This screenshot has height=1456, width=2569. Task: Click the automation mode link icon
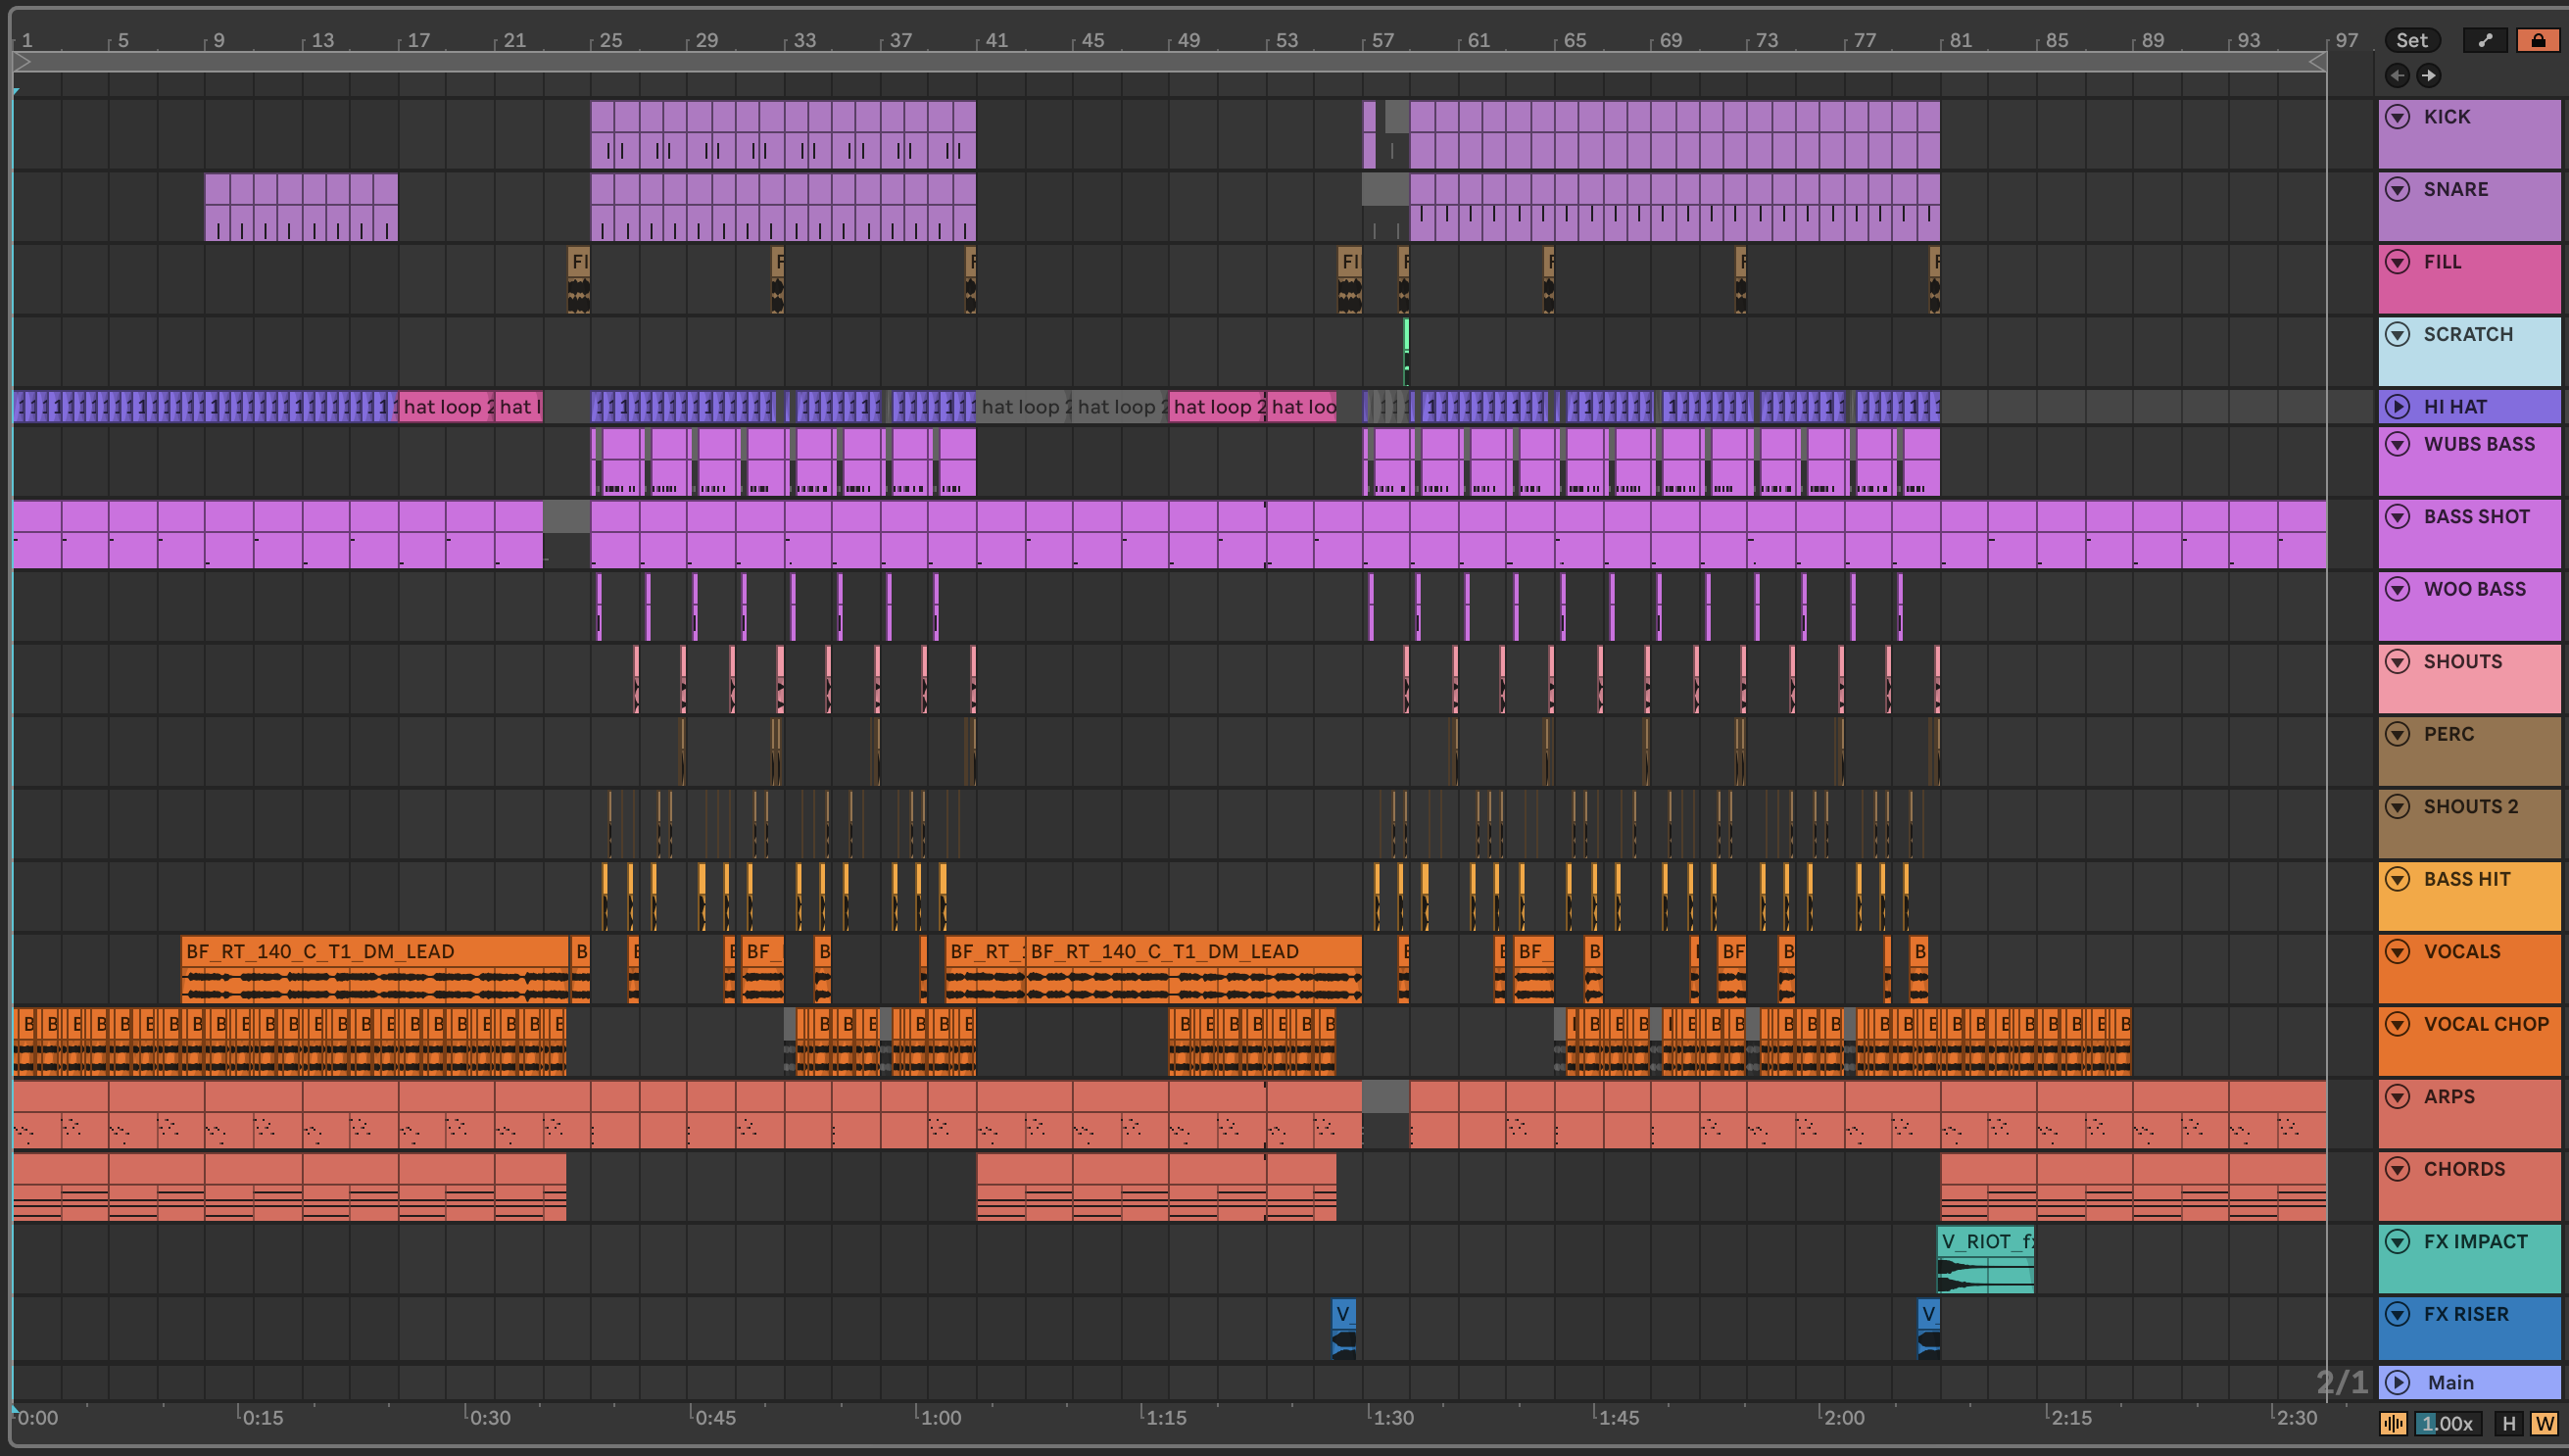click(2485, 40)
